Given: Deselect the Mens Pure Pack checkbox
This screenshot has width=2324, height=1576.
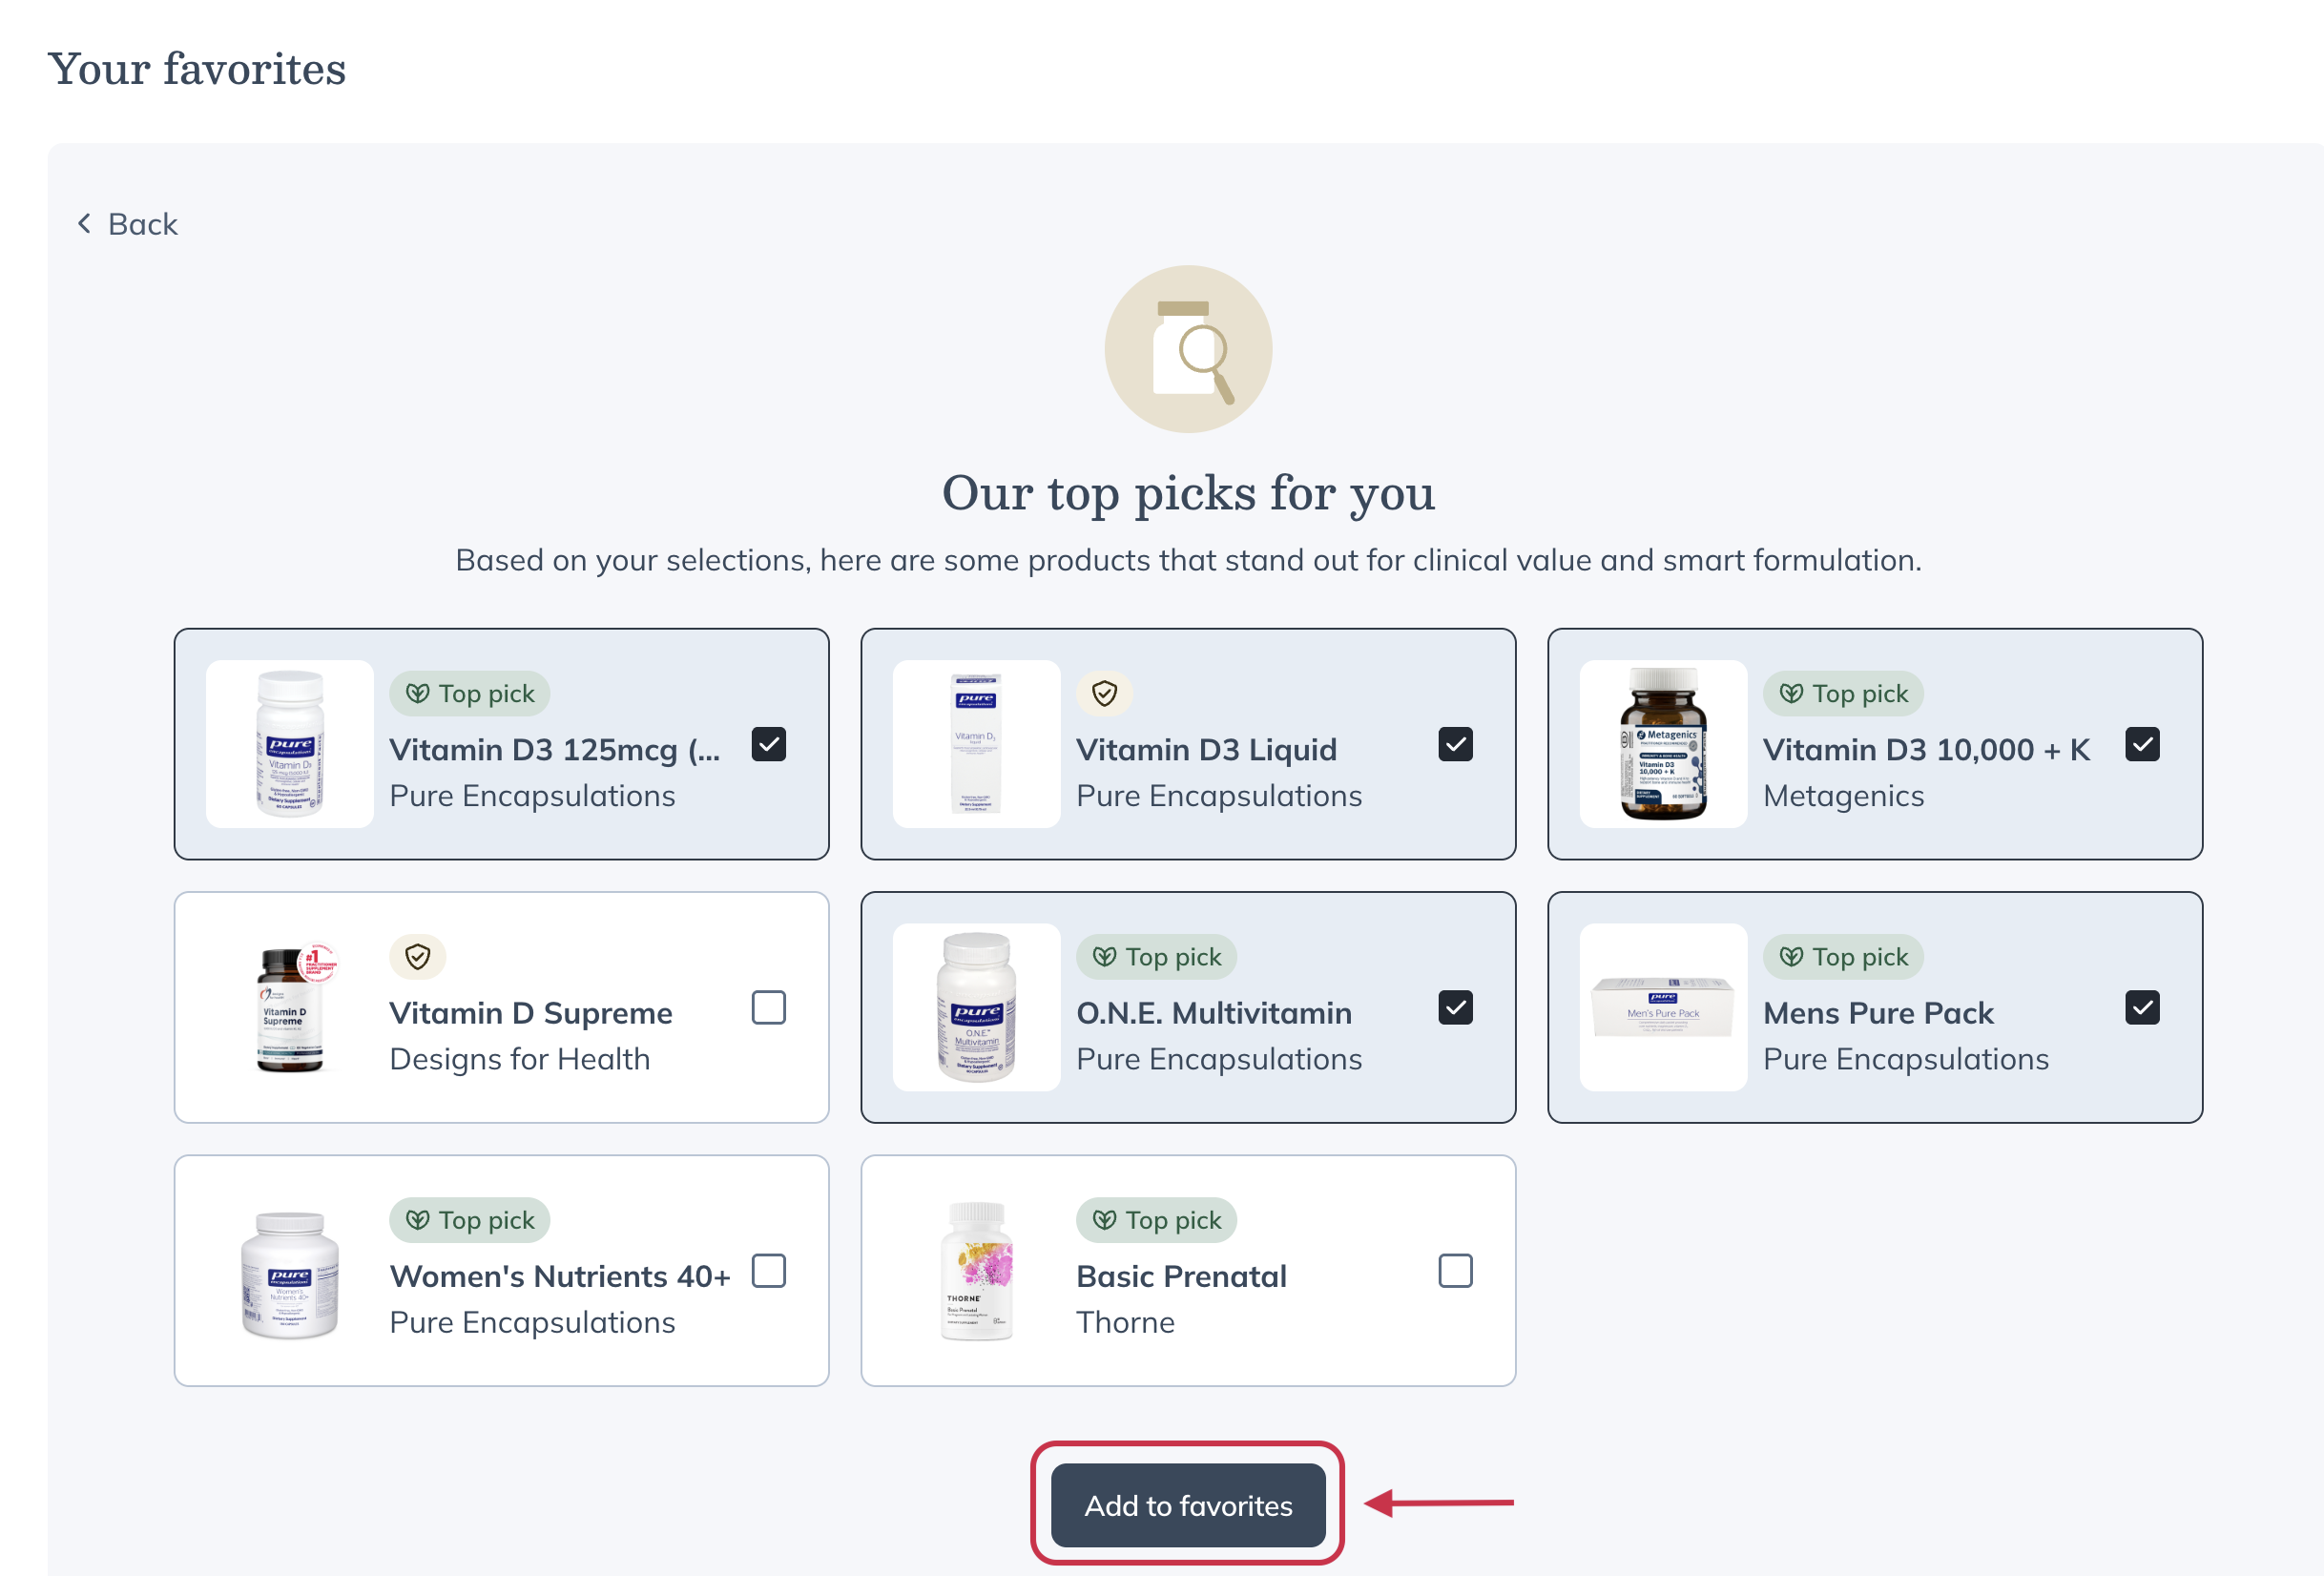Looking at the screenshot, I should [2142, 1008].
